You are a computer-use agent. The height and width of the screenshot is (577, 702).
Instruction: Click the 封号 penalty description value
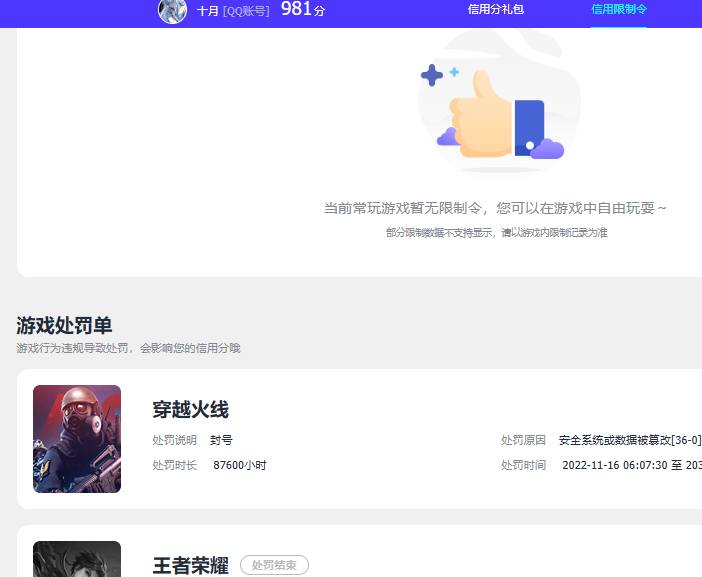coord(221,440)
